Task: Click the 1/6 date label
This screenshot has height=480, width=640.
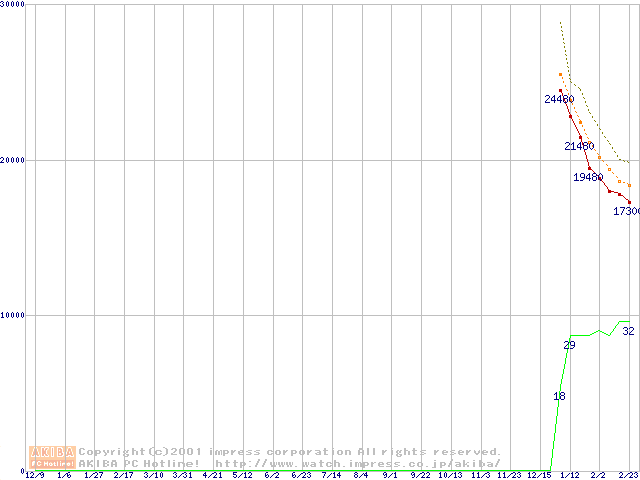Action: click(x=64, y=476)
